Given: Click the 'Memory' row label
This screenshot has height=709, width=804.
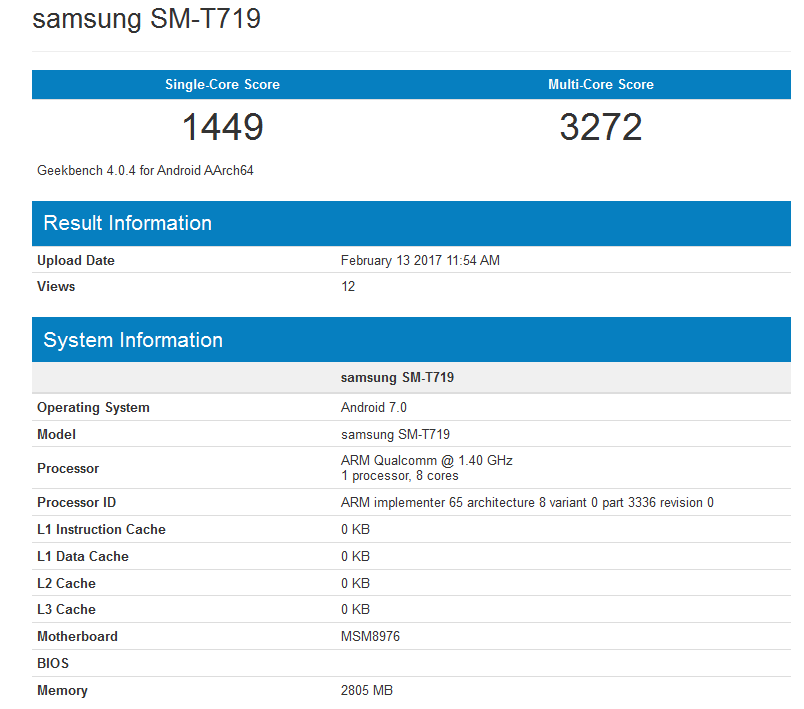Looking at the screenshot, I should (x=63, y=691).
